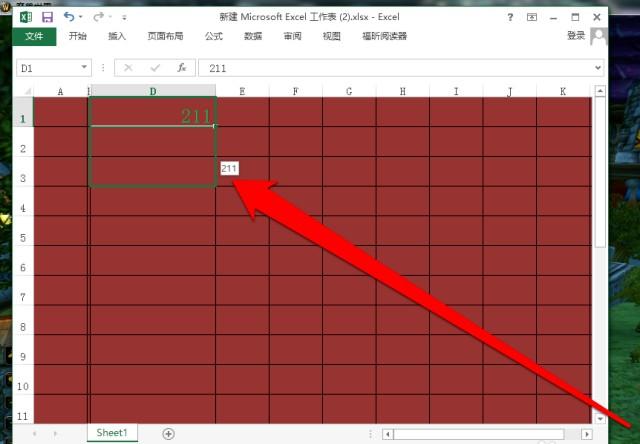Viewport: 640px width, 444px height.
Task: Select column F header
Action: point(296,91)
